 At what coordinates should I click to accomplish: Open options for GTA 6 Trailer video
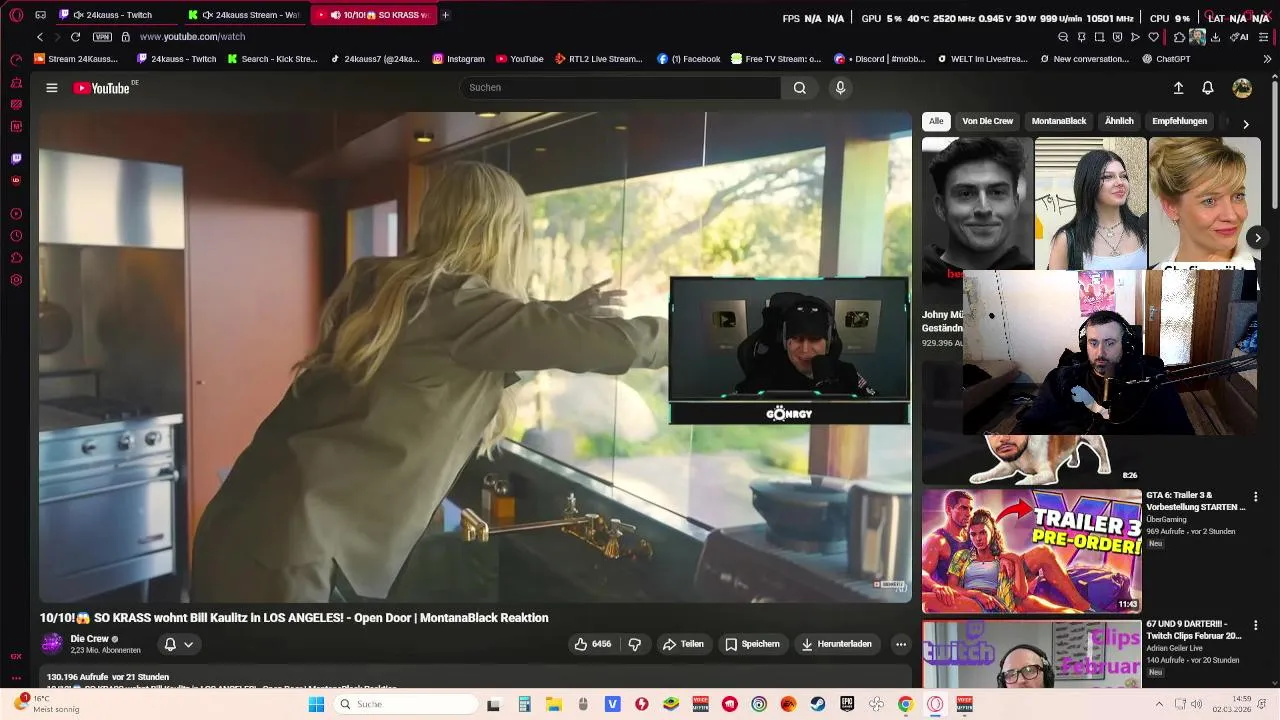tap(1256, 496)
